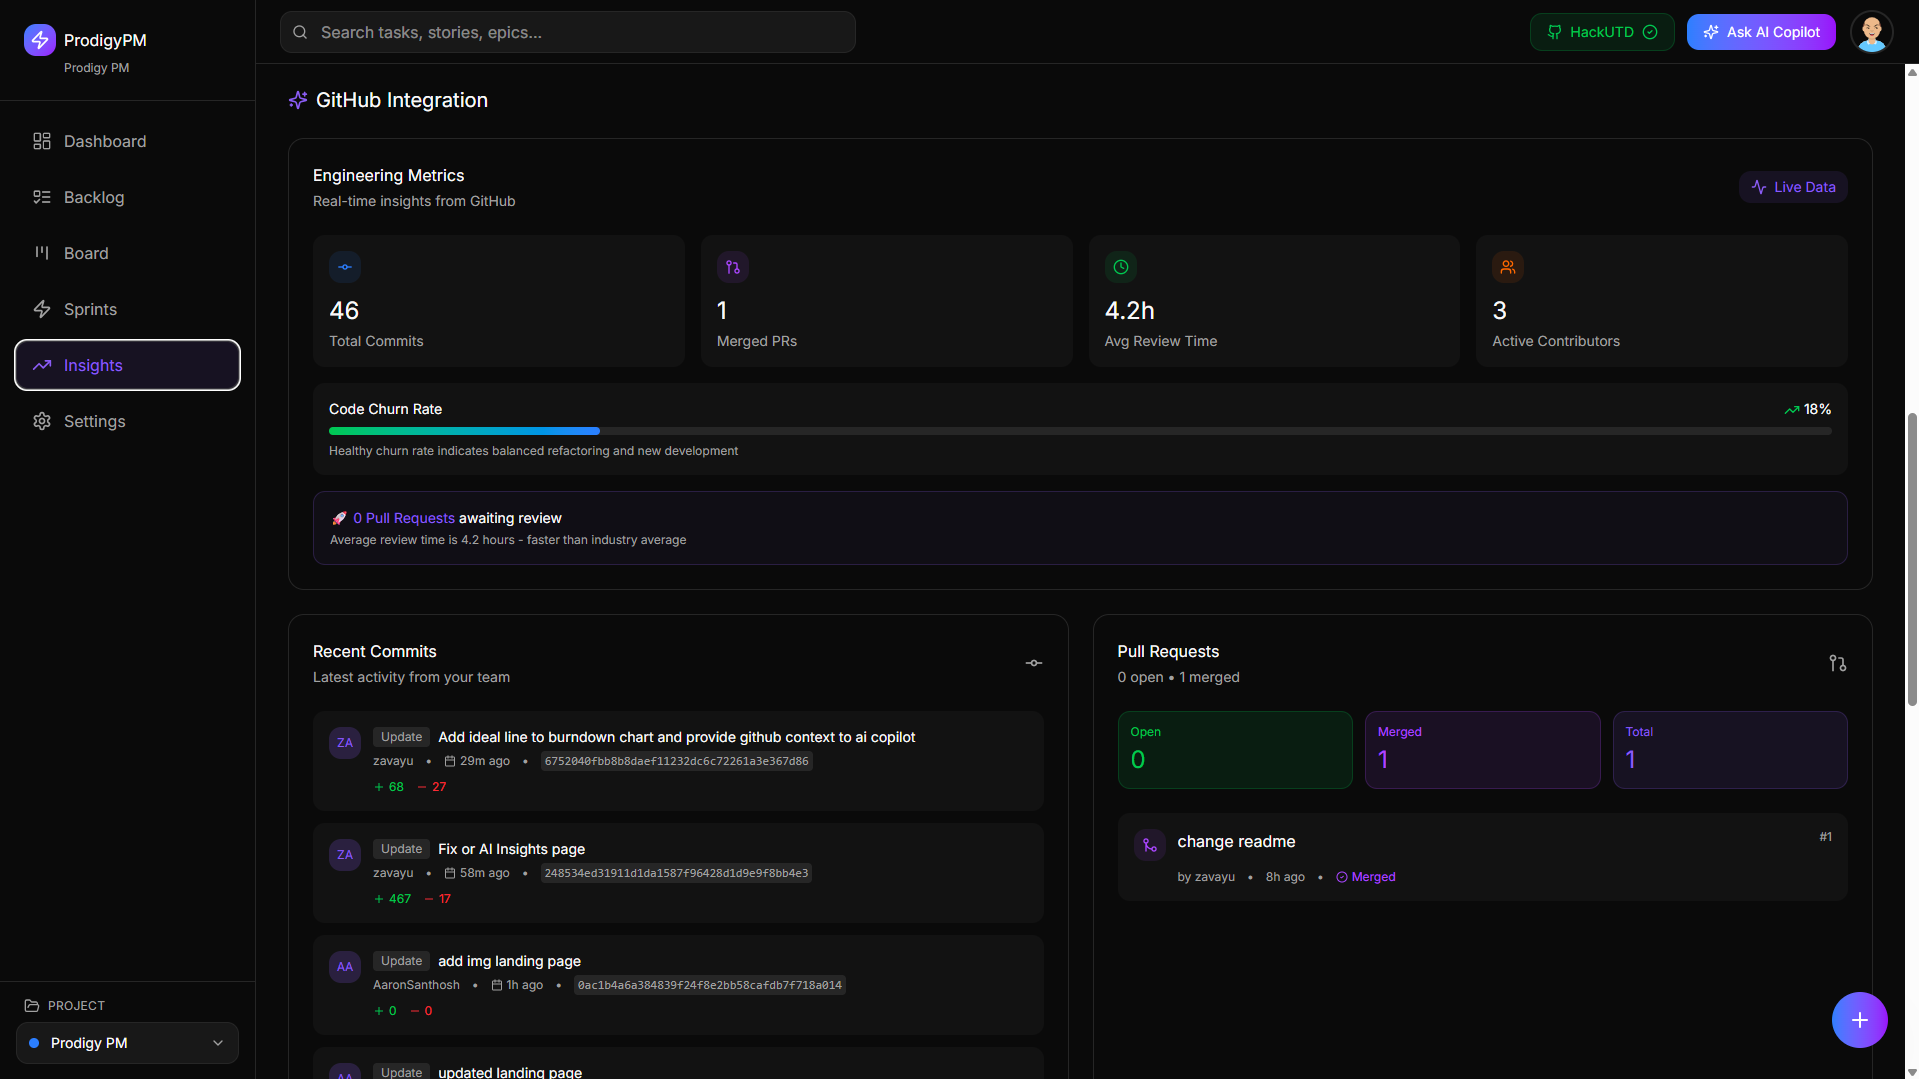The image size is (1919, 1079).
Task: Click the page vertical scrollbar
Action: [1912, 560]
